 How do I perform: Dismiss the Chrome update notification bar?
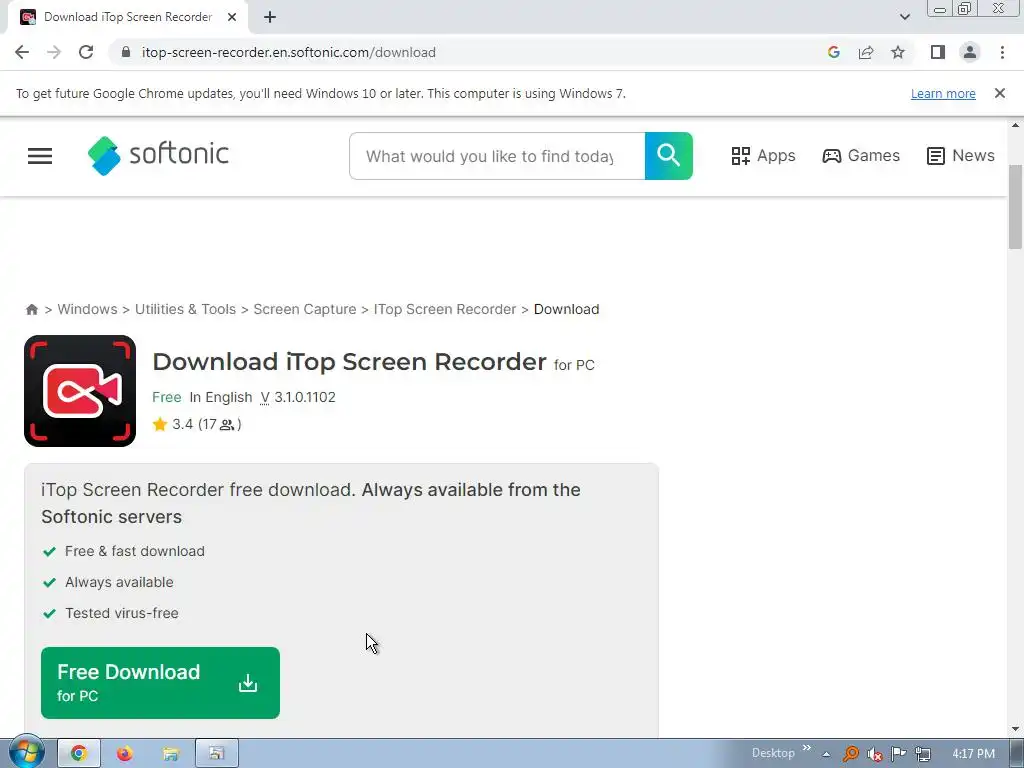coord(1000,93)
